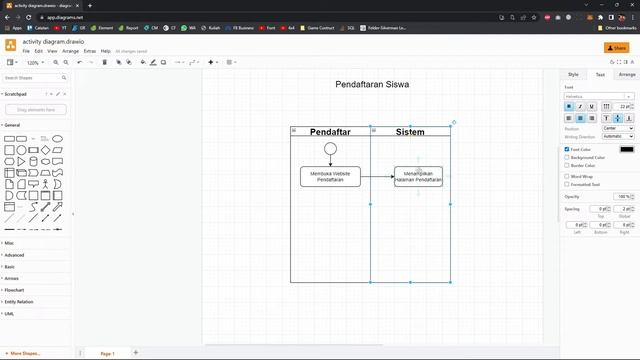Select the Page 1 tab
Viewport: 640px width, 360px height.
(107, 353)
